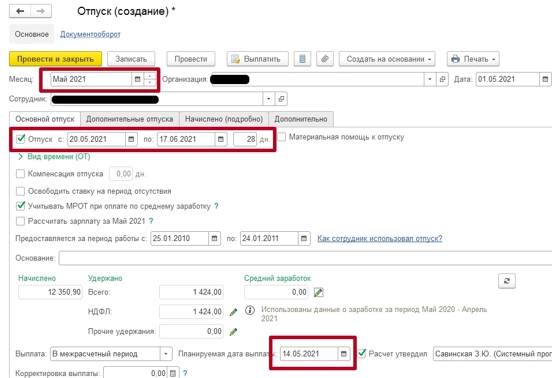Edit НДФЛ with the green pencil icon

pyautogui.click(x=233, y=312)
